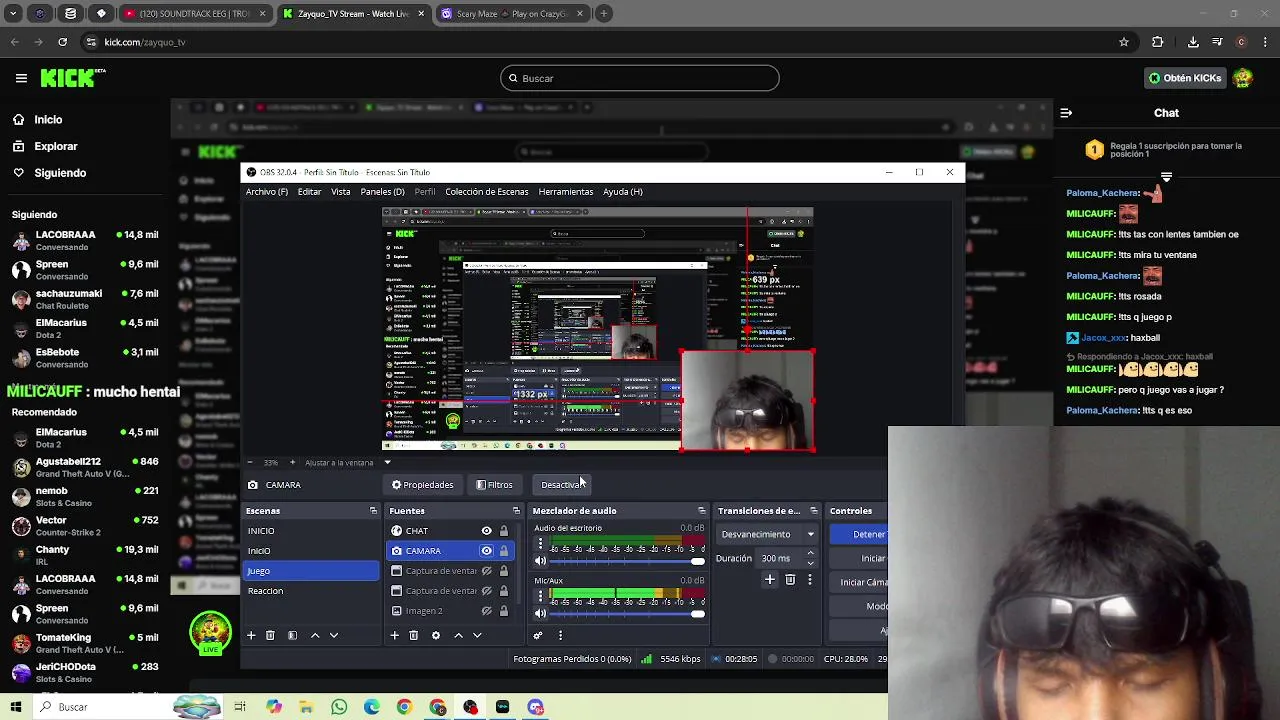This screenshot has height=720, width=1280.
Task: Open File Explorer from the taskbar
Action: pos(306,707)
